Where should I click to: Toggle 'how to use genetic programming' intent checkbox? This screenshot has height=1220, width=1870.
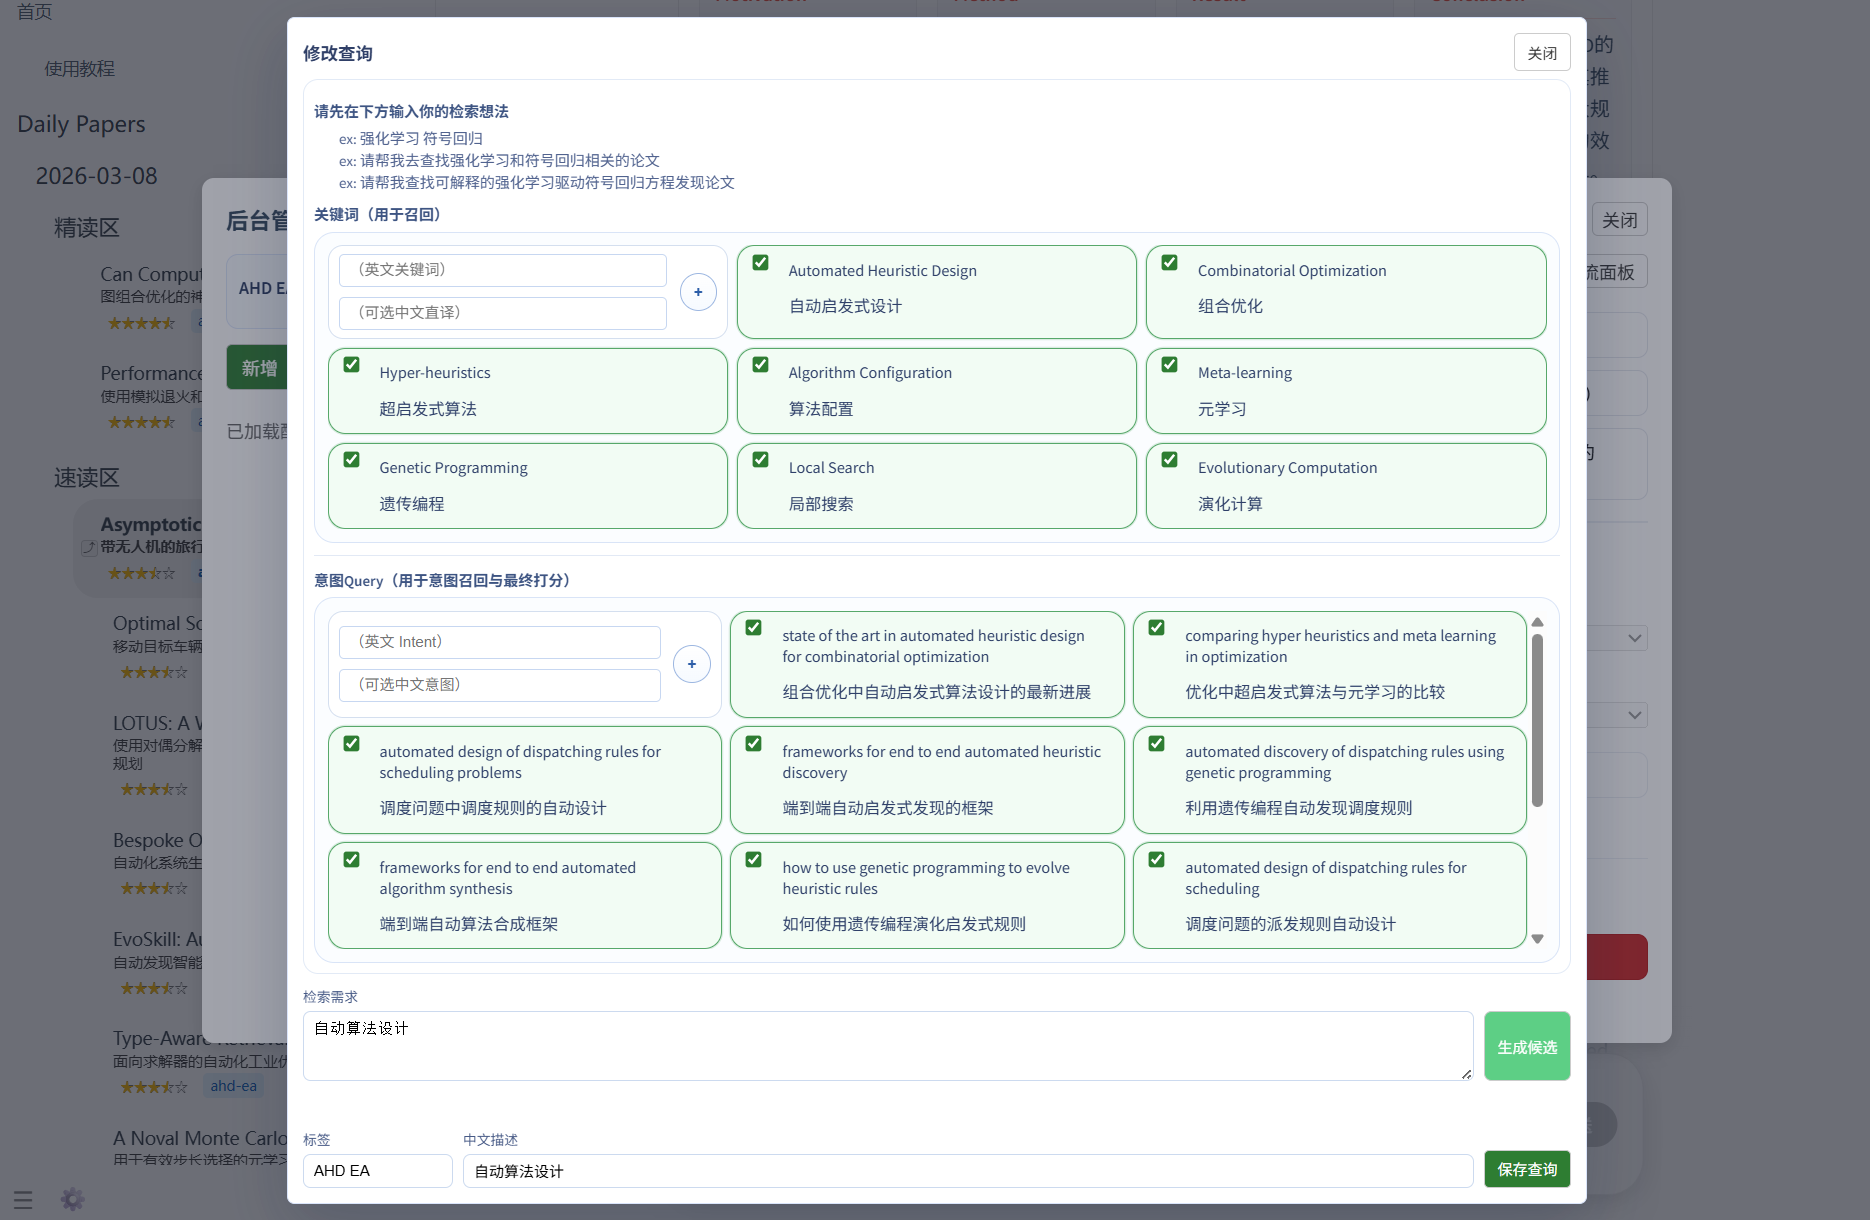(754, 860)
